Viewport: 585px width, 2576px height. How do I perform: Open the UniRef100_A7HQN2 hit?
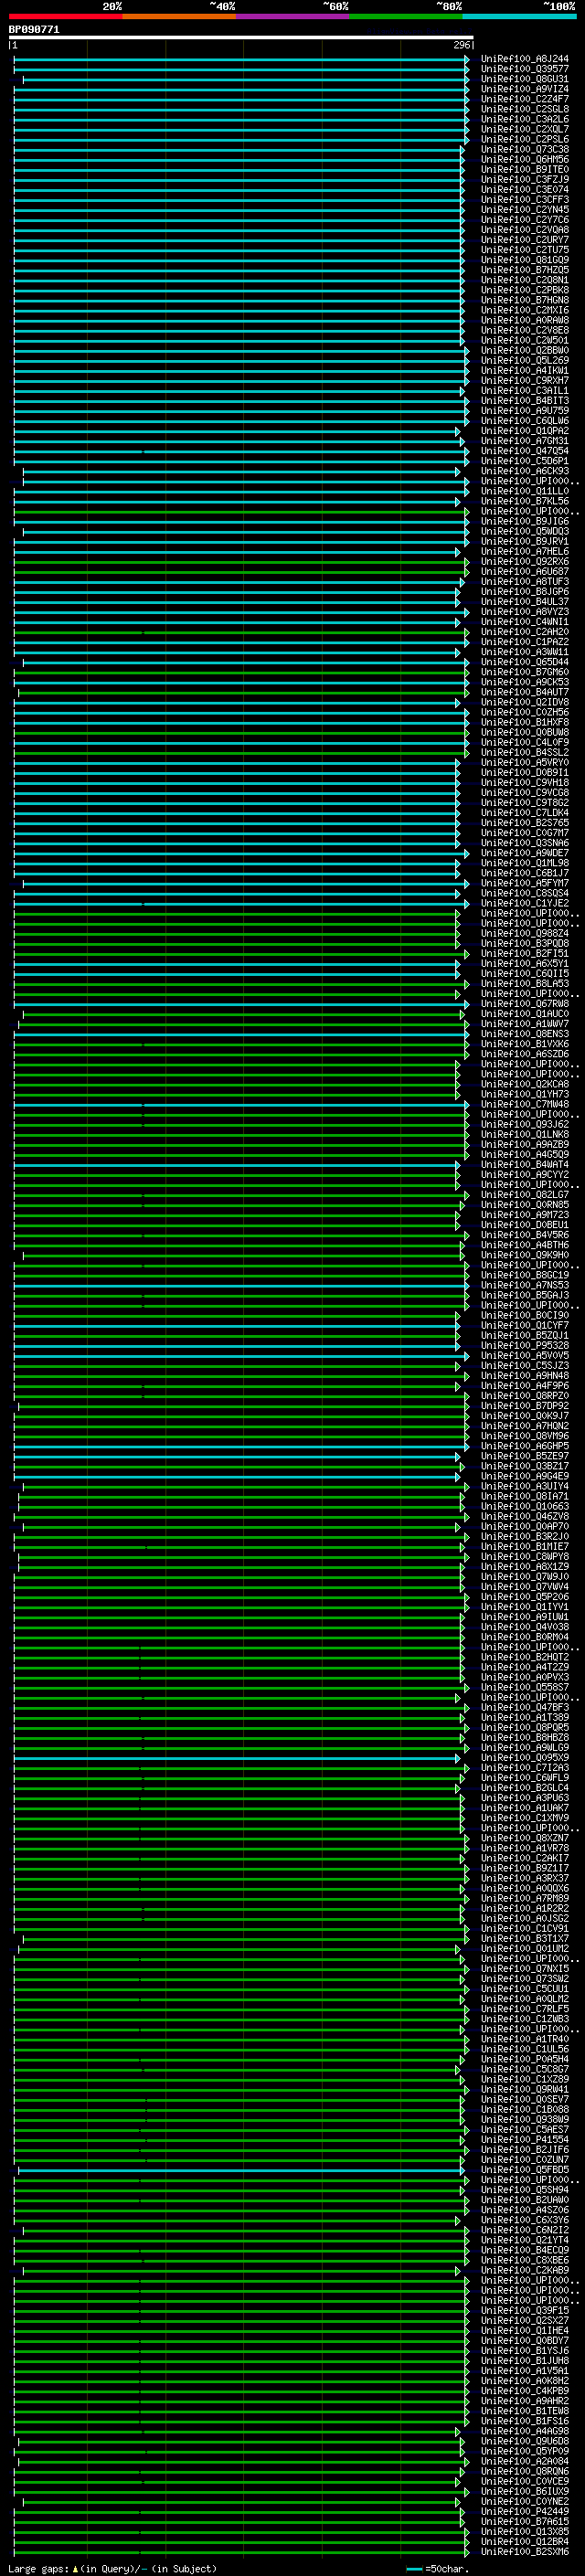(x=525, y=1426)
